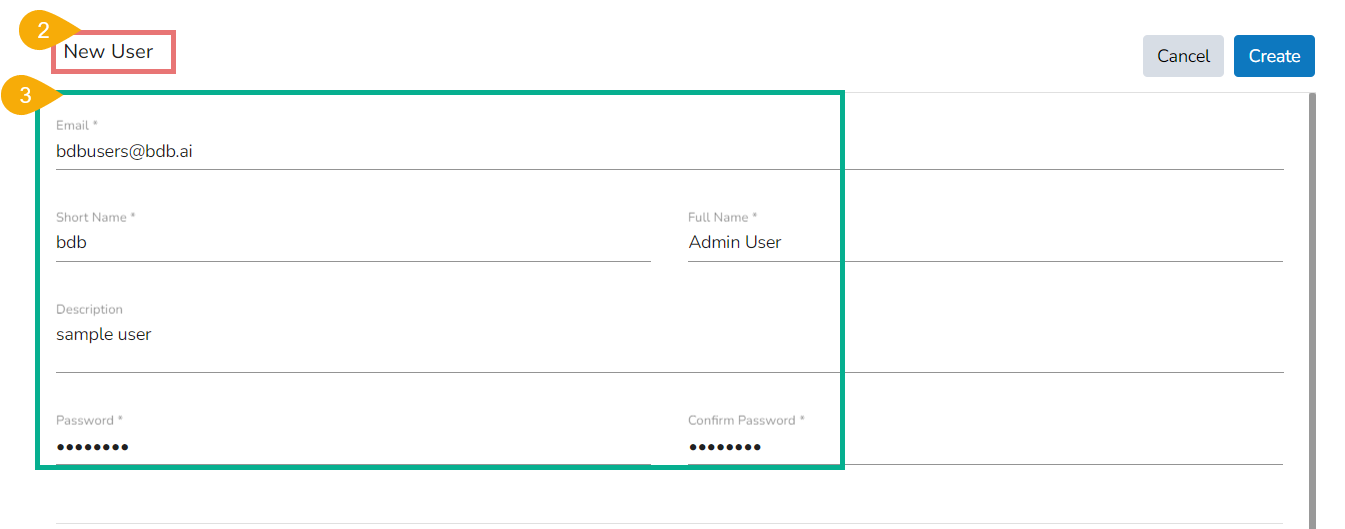1345x529 pixels.
Task: Click the orange annotation badge numbered 2
Action: [x=42, y=31]
